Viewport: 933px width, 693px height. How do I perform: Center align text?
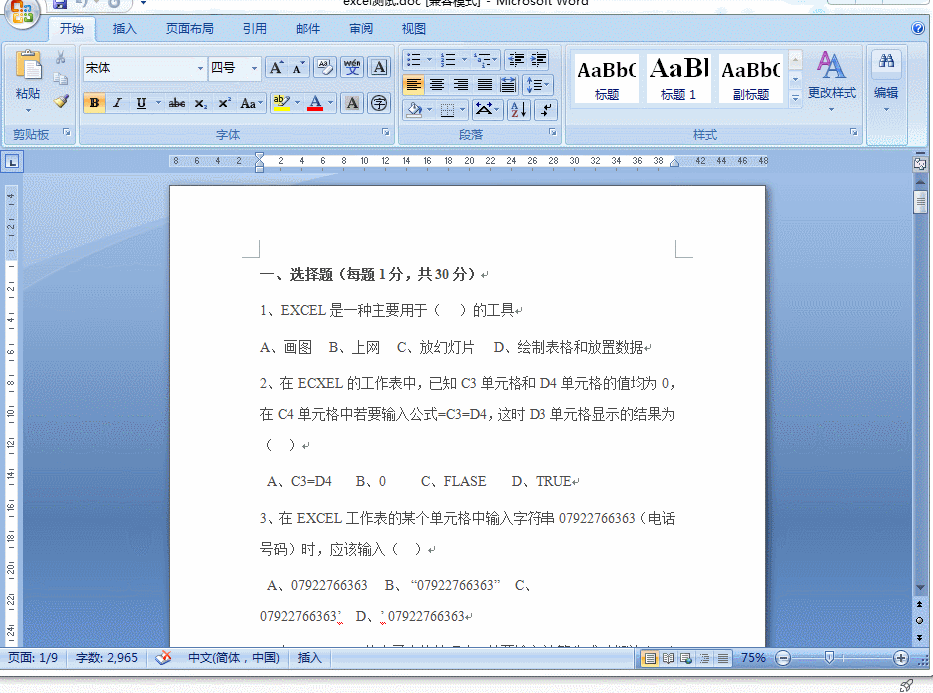[437, 84]
